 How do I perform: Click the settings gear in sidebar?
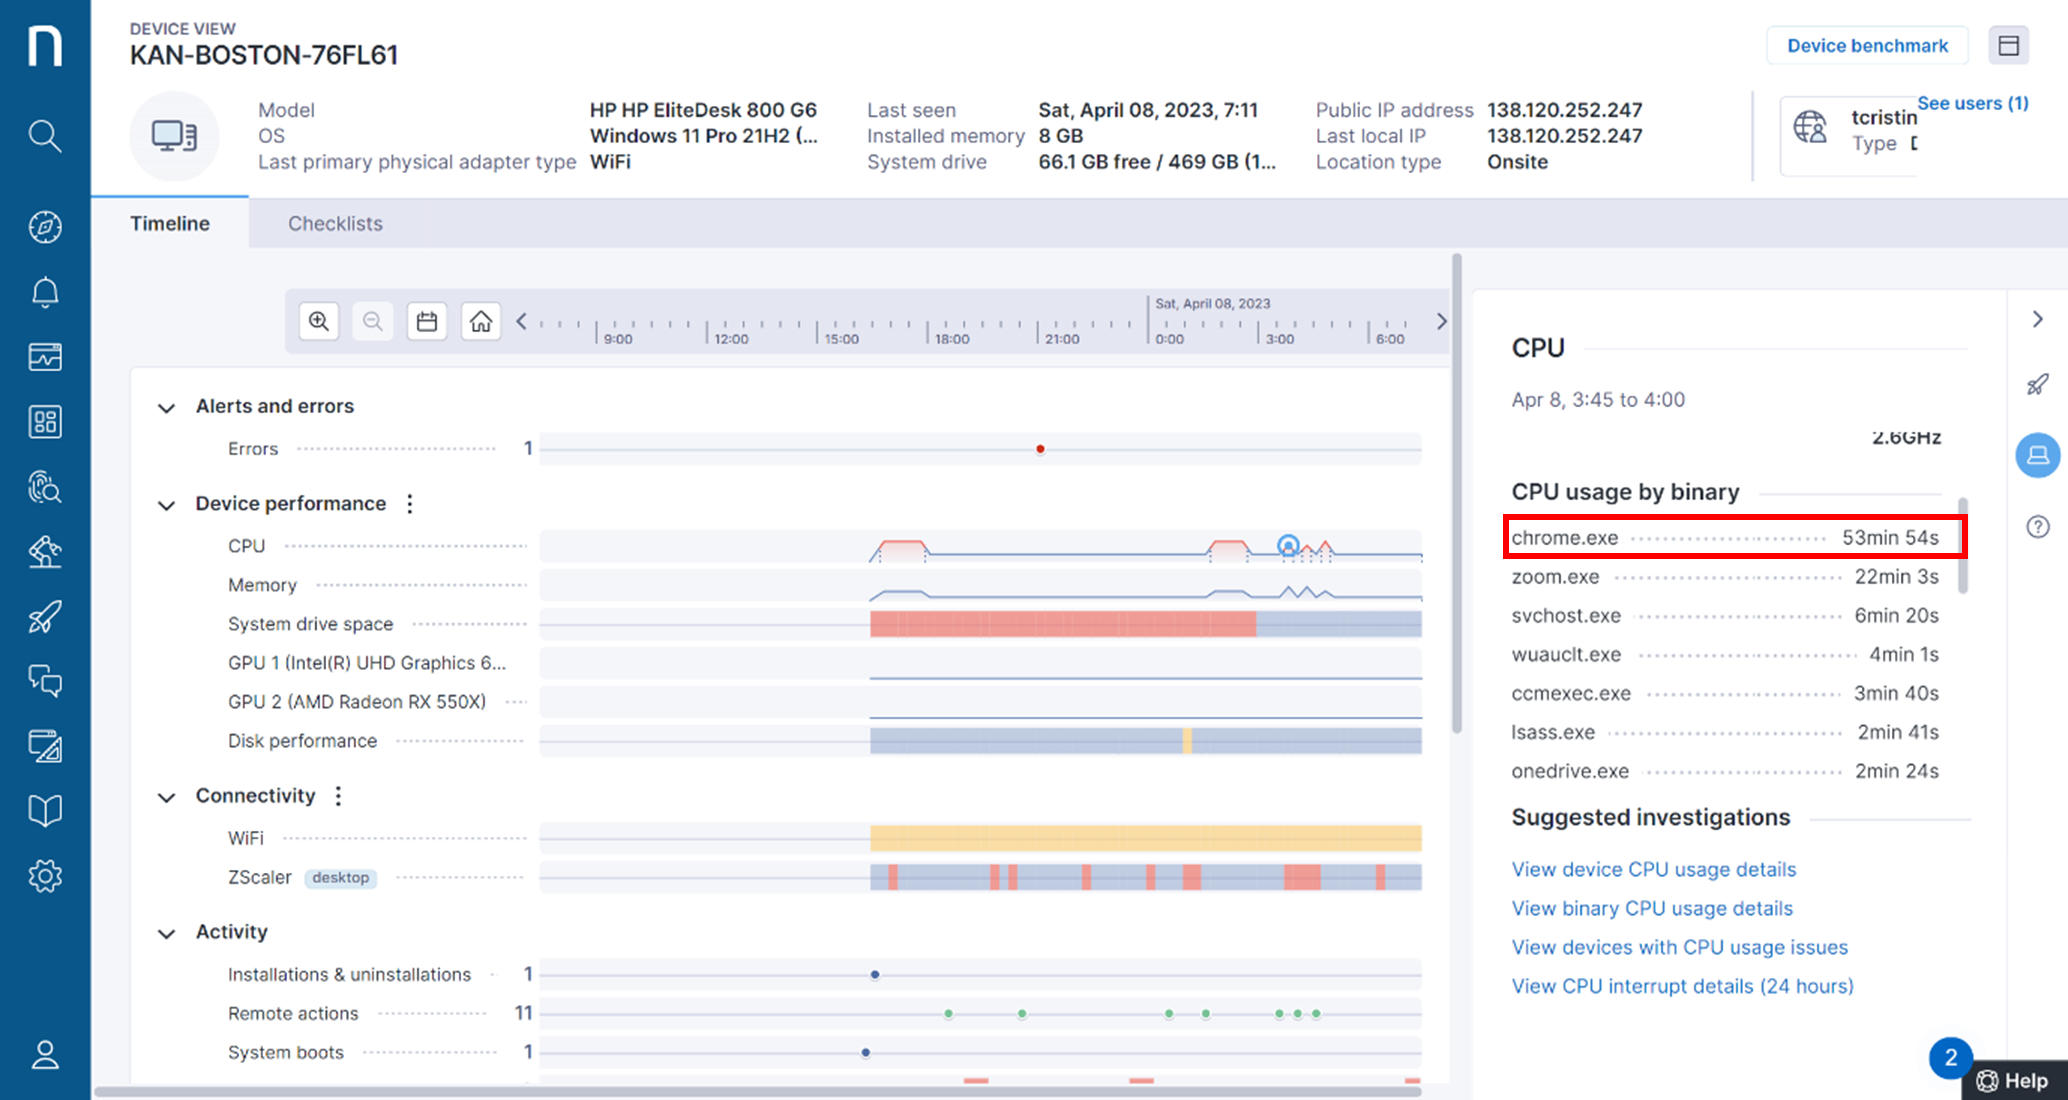45,876
